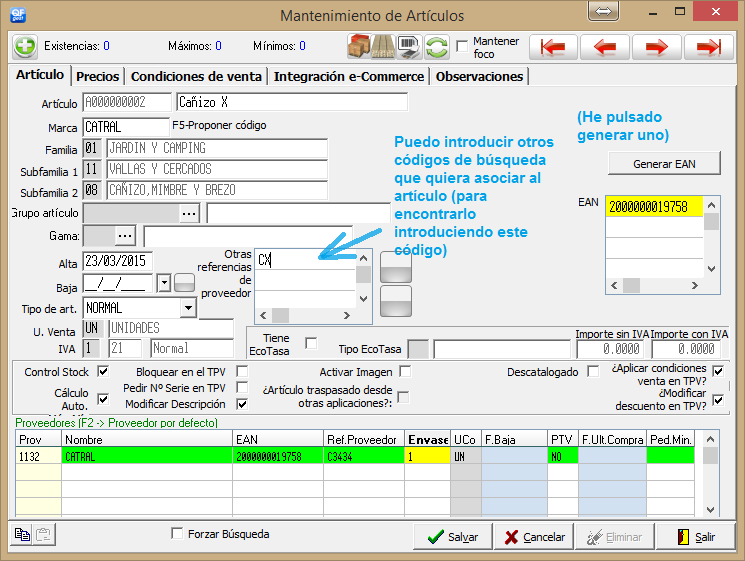Image resolution: width=745 pixels, height=561 pixels.
Task: Open Grupo artículo lookup ellipsis button
Action: coord(189,213)
